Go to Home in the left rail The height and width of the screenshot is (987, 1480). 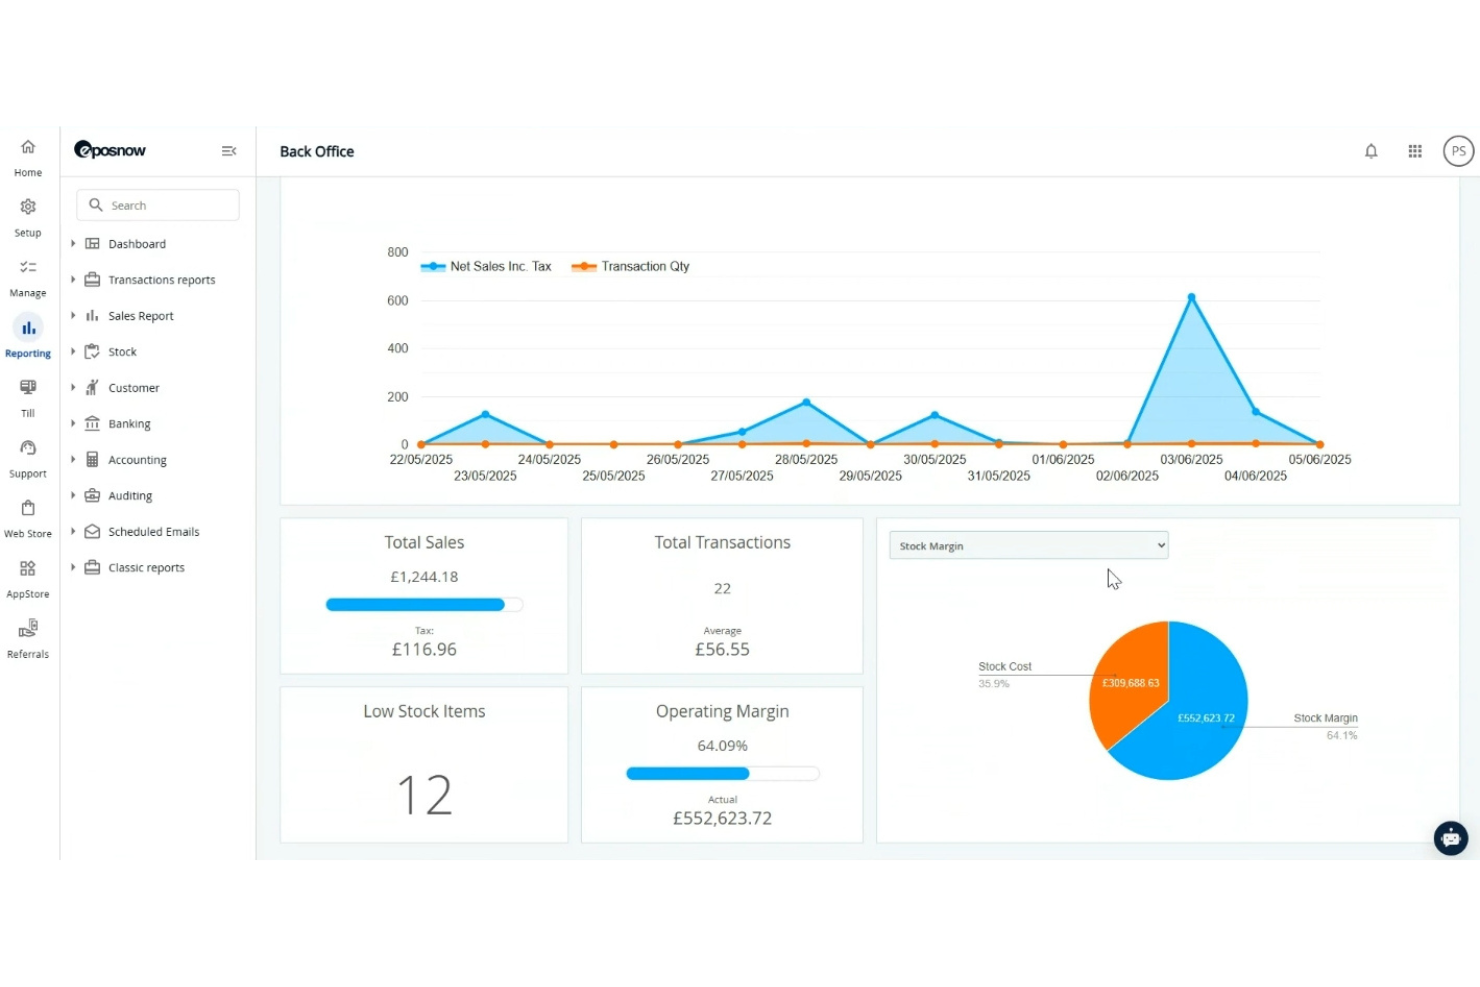point(28,157)
